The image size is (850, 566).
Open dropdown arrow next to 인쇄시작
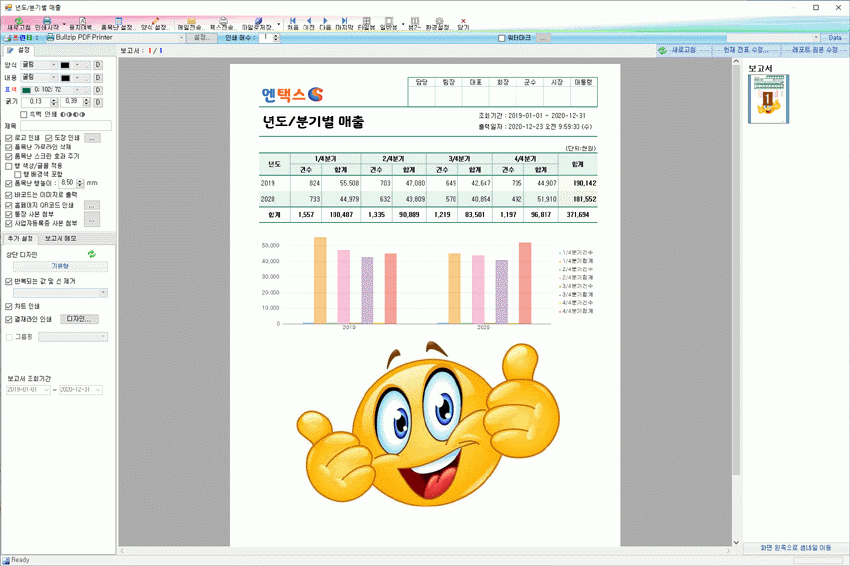(x=64, y=24)
